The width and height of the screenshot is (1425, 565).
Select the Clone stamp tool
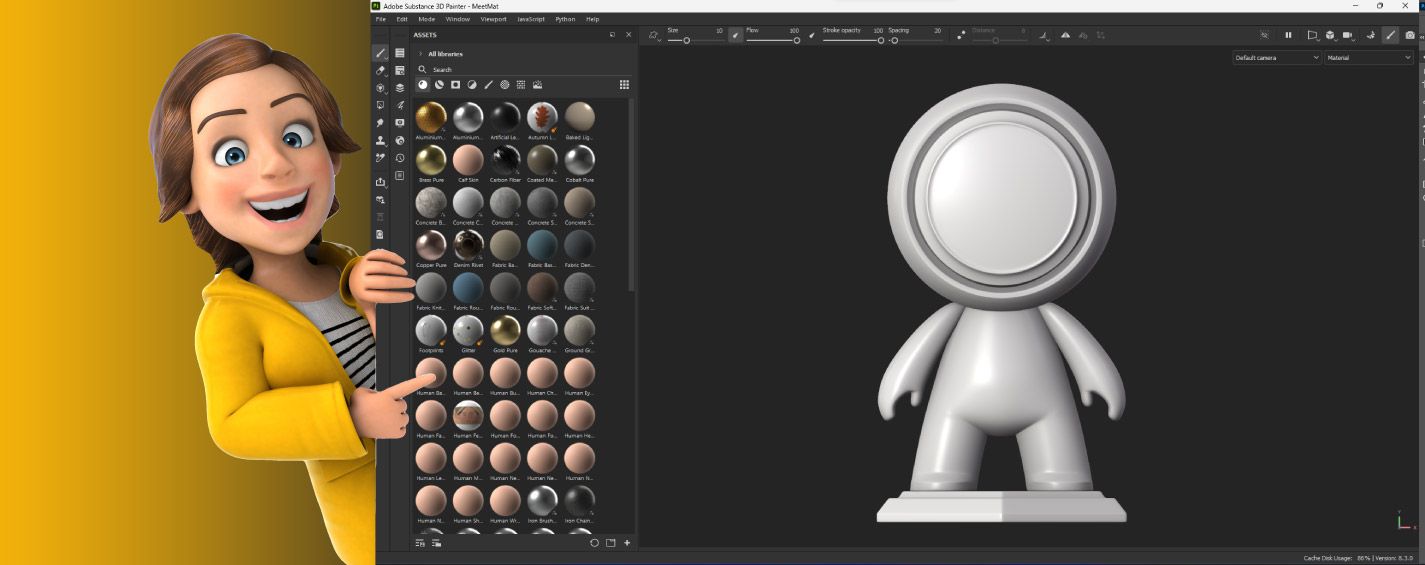pyautogui.click(x=380, y=140)
